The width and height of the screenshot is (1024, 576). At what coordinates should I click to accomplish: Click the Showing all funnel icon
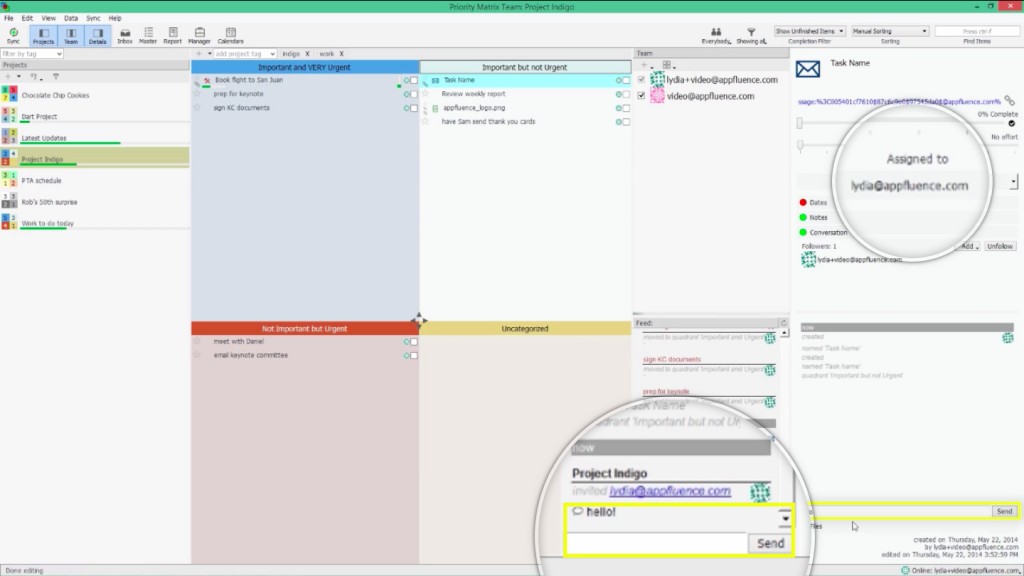(x=751, y=35)
